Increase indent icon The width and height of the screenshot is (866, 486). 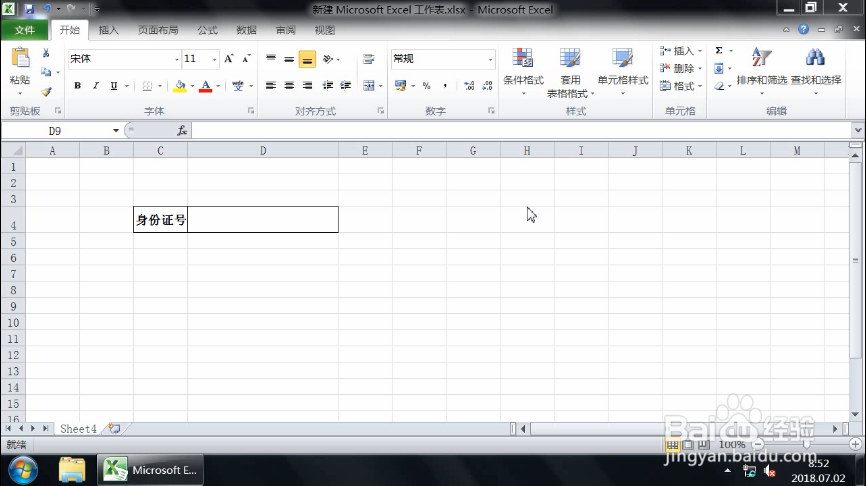coord(346,86)
